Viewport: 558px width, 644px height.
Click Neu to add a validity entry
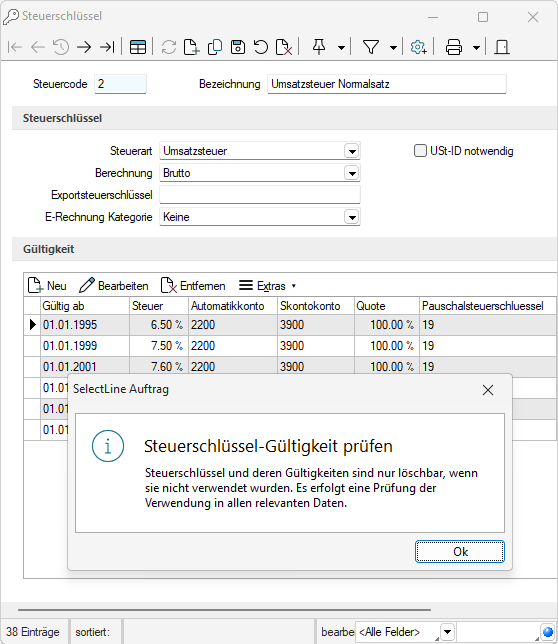point(47,285)
